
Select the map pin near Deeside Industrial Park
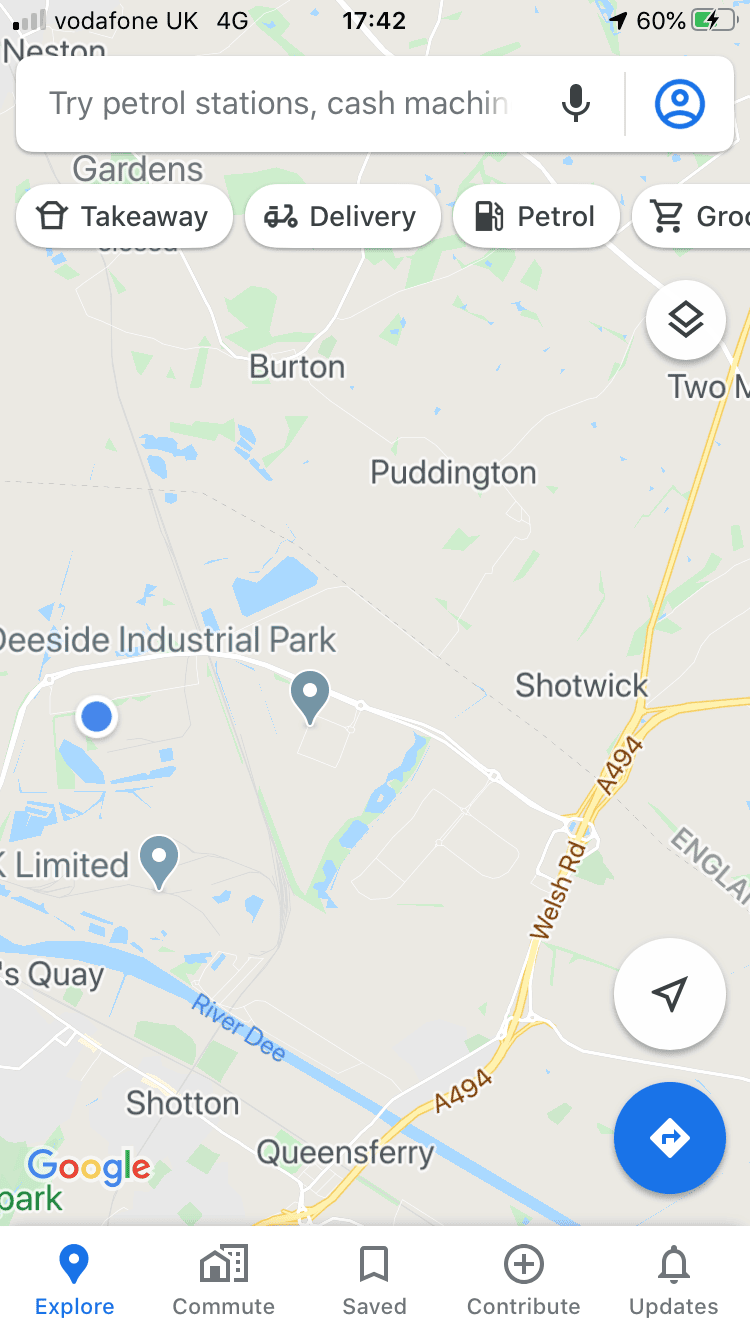(x=310, y=698)
